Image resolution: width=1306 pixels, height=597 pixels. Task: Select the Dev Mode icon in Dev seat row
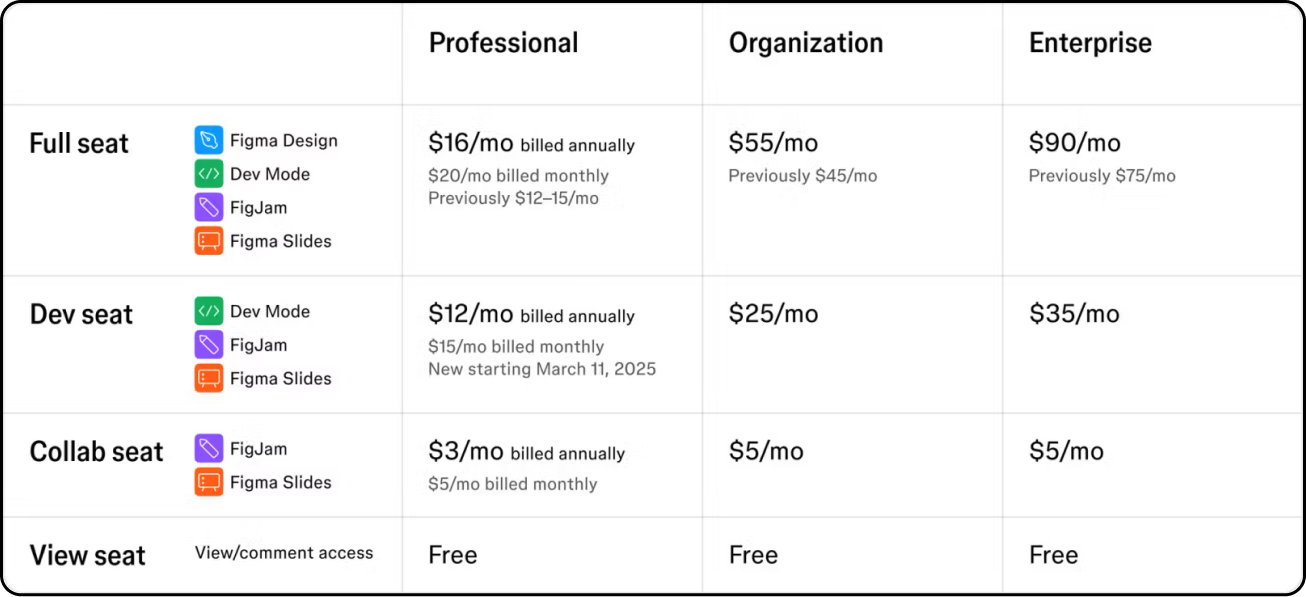point(208,312)
